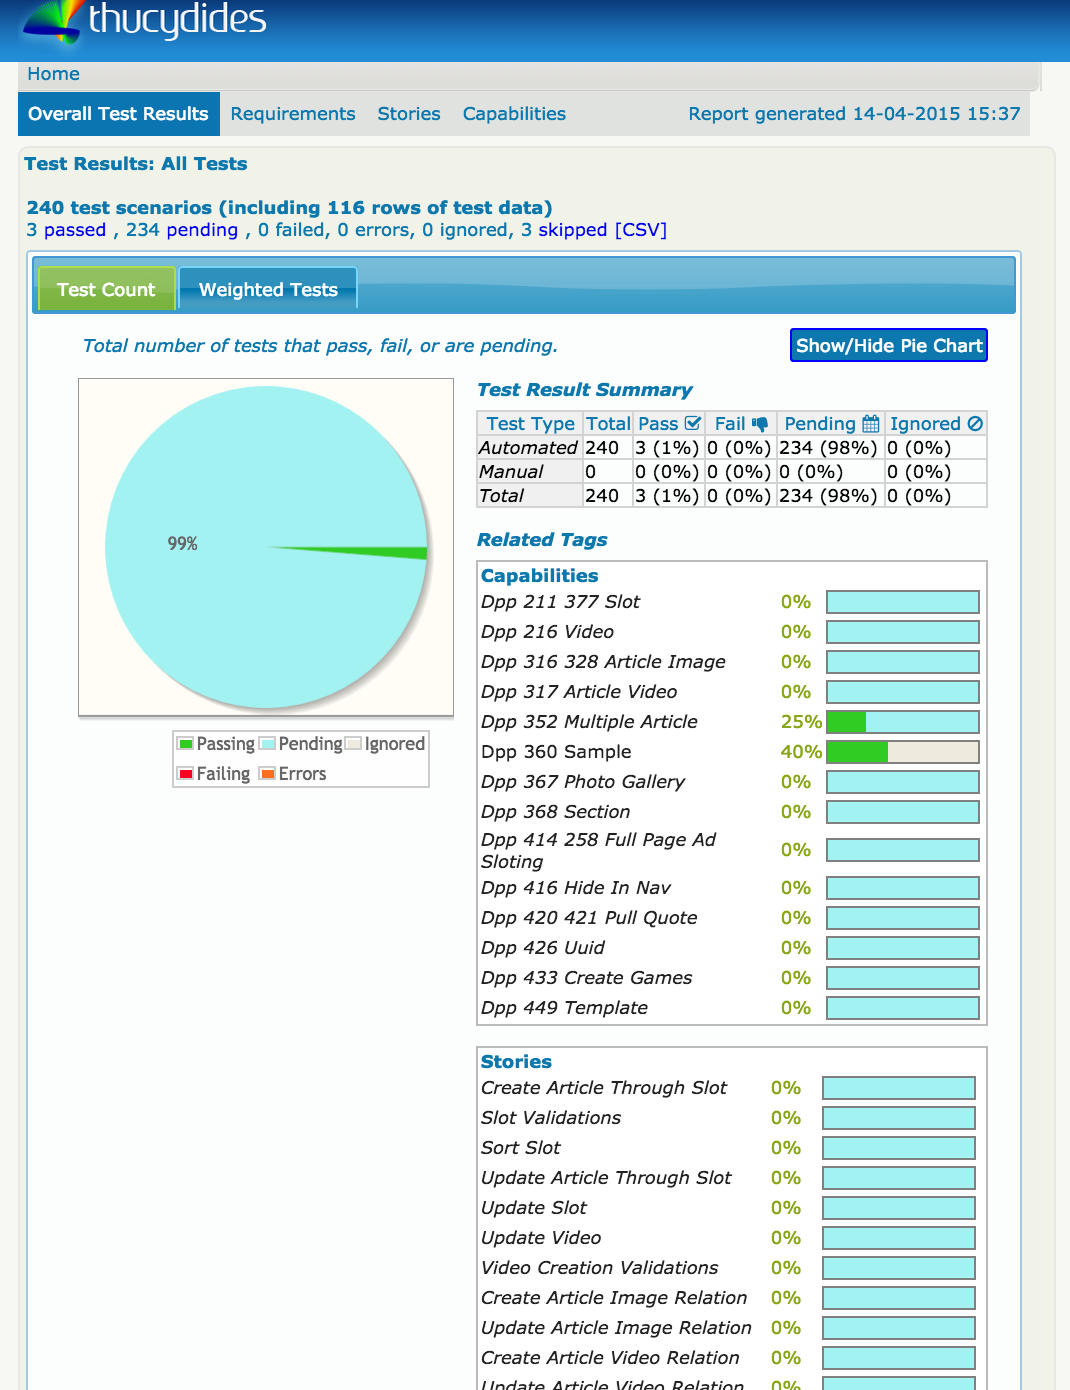The width and height of the screenshot is (1070, 1390).
Task: Open the Capabilities menu item
Action: (514, 114)
